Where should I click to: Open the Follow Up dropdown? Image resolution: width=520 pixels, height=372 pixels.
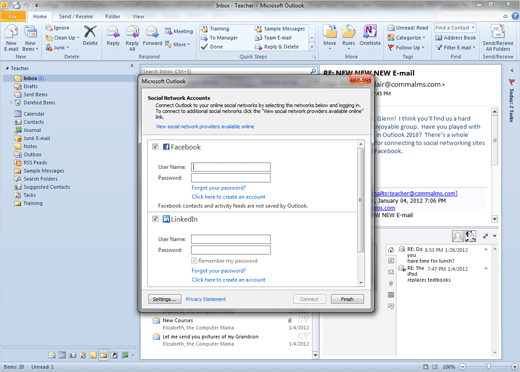coord(406,47)
